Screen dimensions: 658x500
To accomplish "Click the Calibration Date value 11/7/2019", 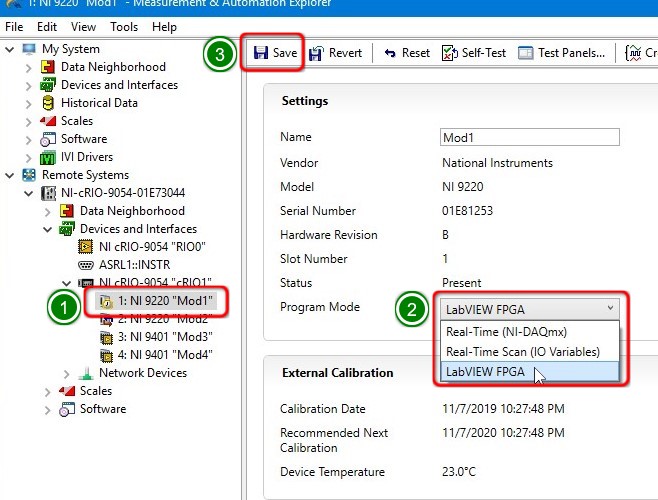I will [x=503, y=409].
